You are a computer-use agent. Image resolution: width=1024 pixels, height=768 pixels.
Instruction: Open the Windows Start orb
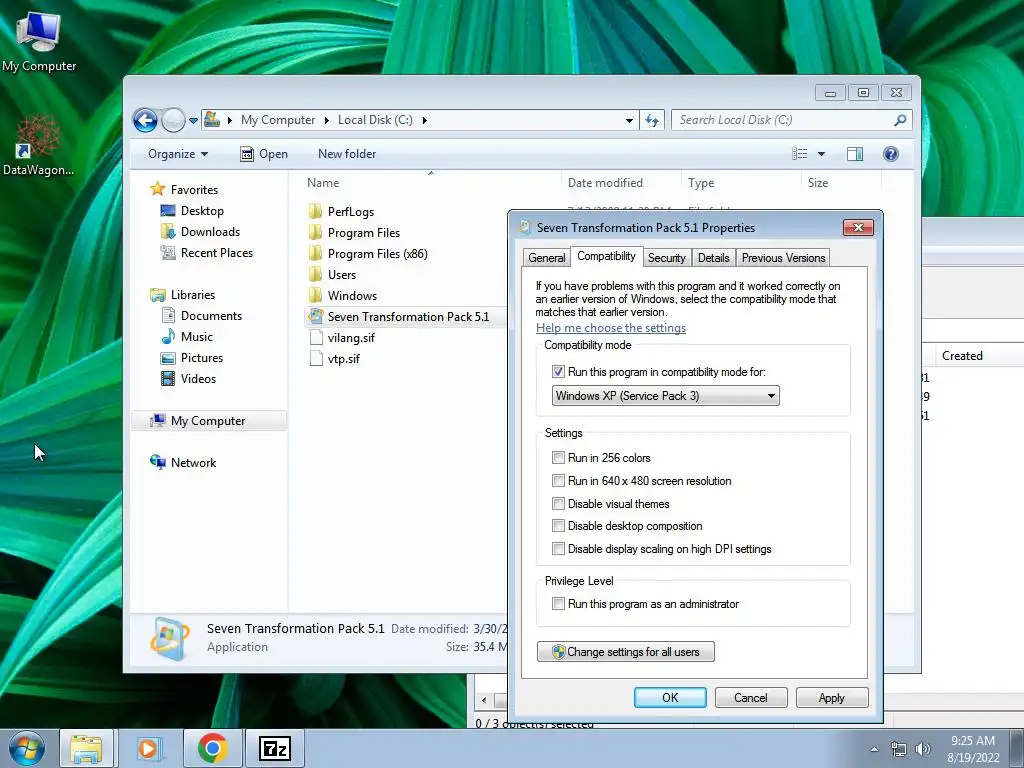click(27, 748)
